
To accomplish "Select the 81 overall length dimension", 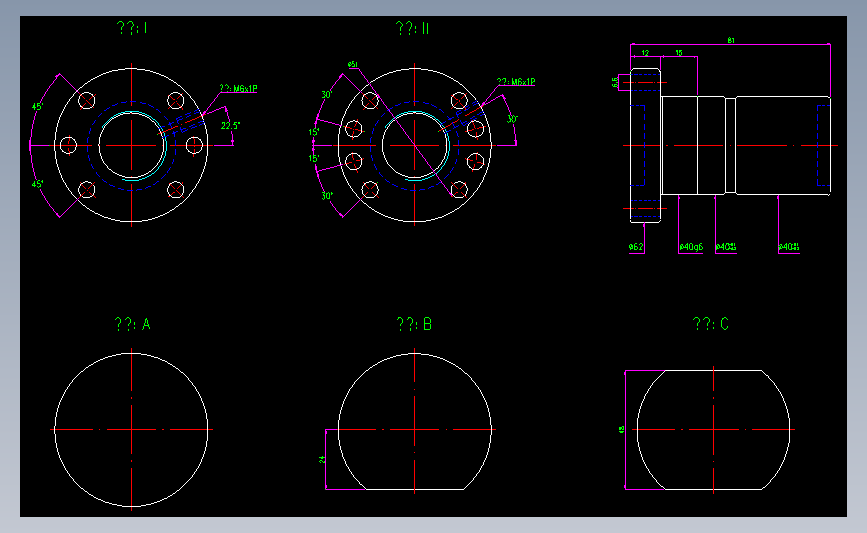I will pyautogui.click(x=731, y=40).
